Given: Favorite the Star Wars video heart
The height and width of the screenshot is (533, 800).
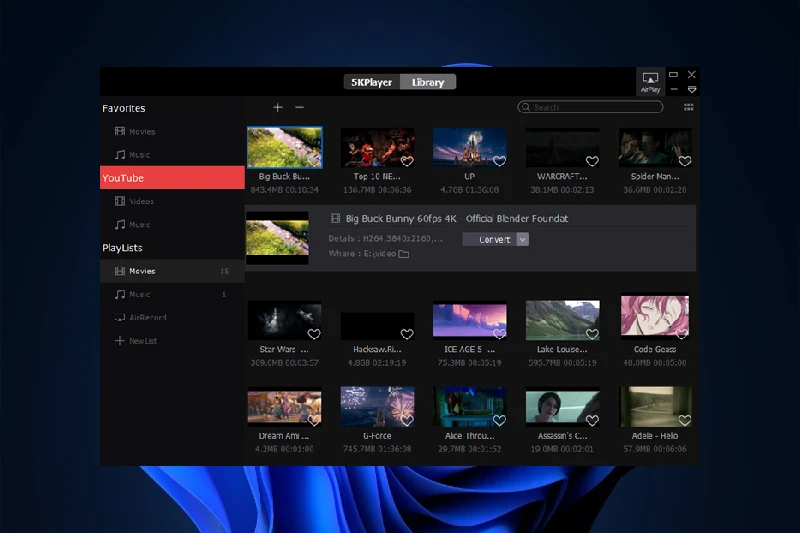Looking at the screenshot, I should [x=314, y=334].
